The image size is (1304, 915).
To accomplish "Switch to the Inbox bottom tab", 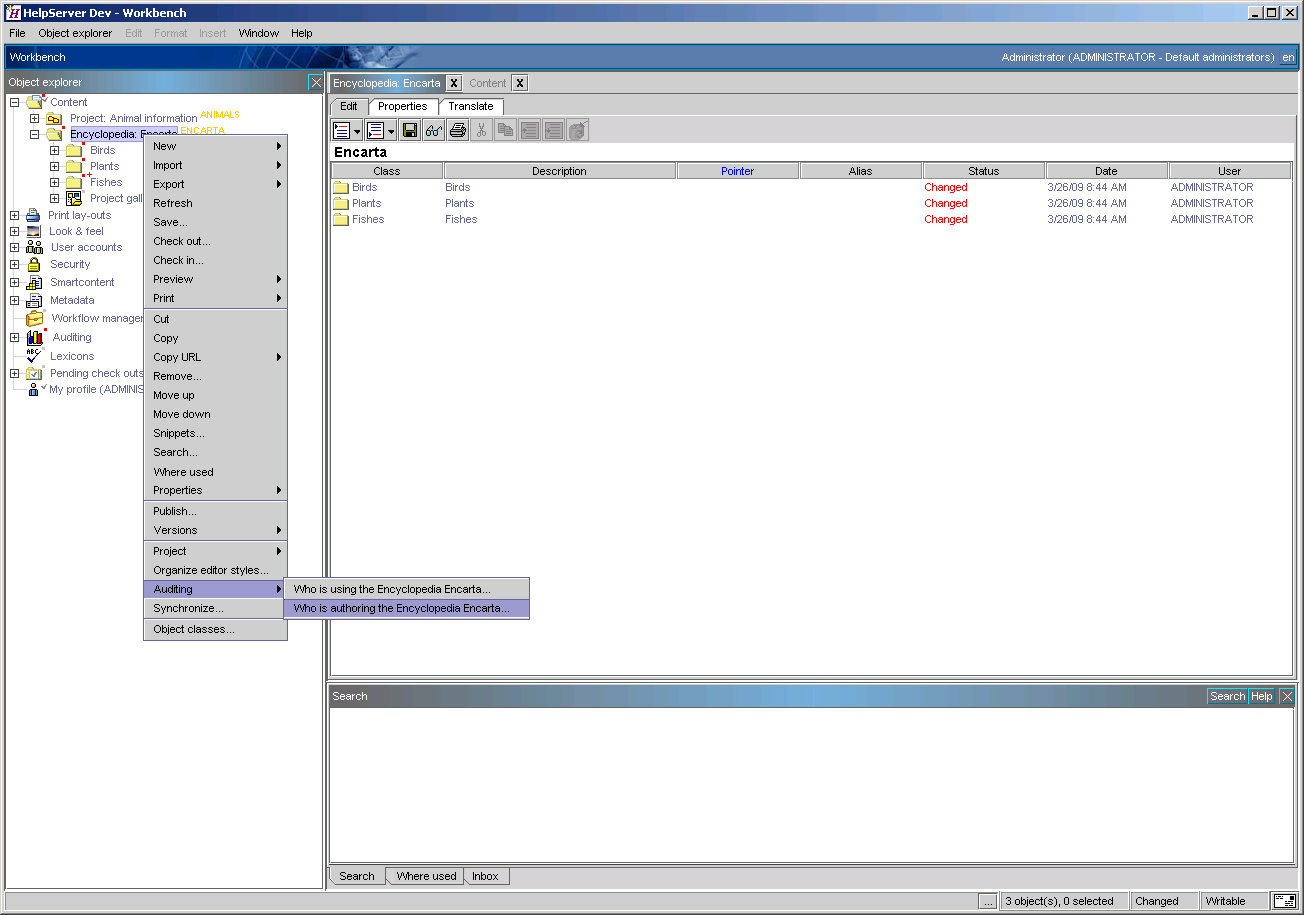I will coord(485,876).
